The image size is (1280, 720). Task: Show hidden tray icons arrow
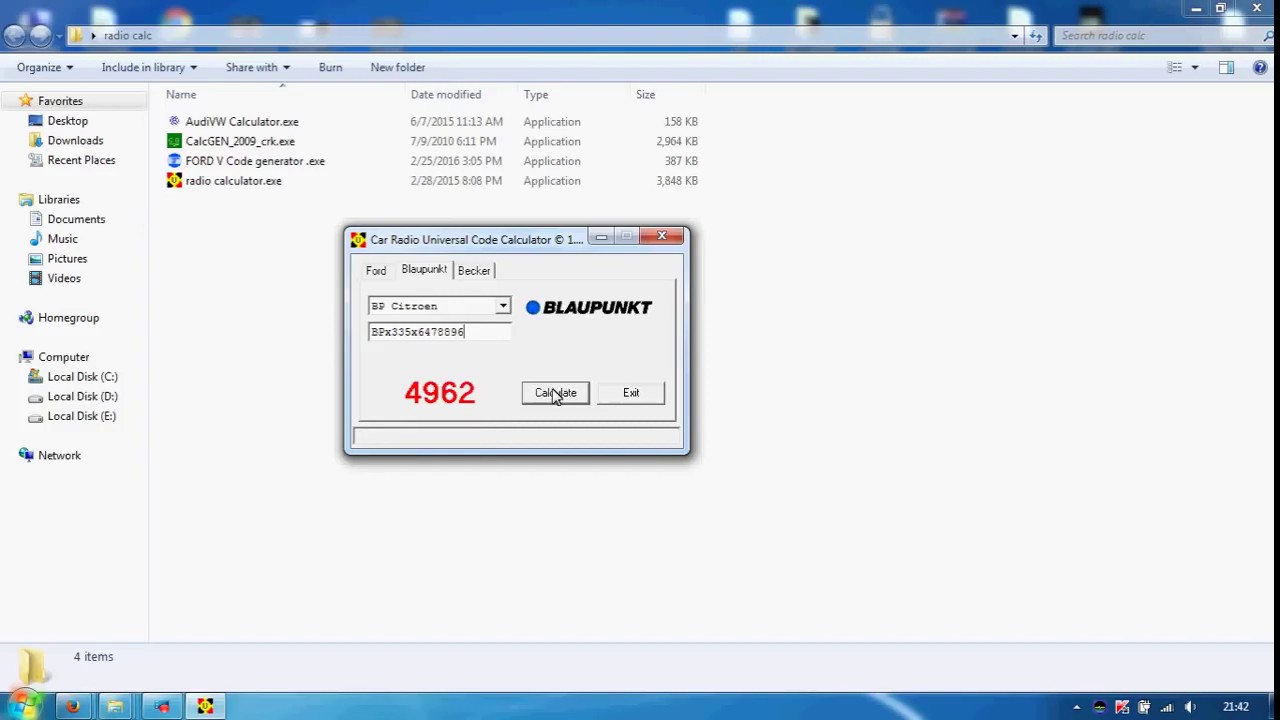tap(1077, 707)
